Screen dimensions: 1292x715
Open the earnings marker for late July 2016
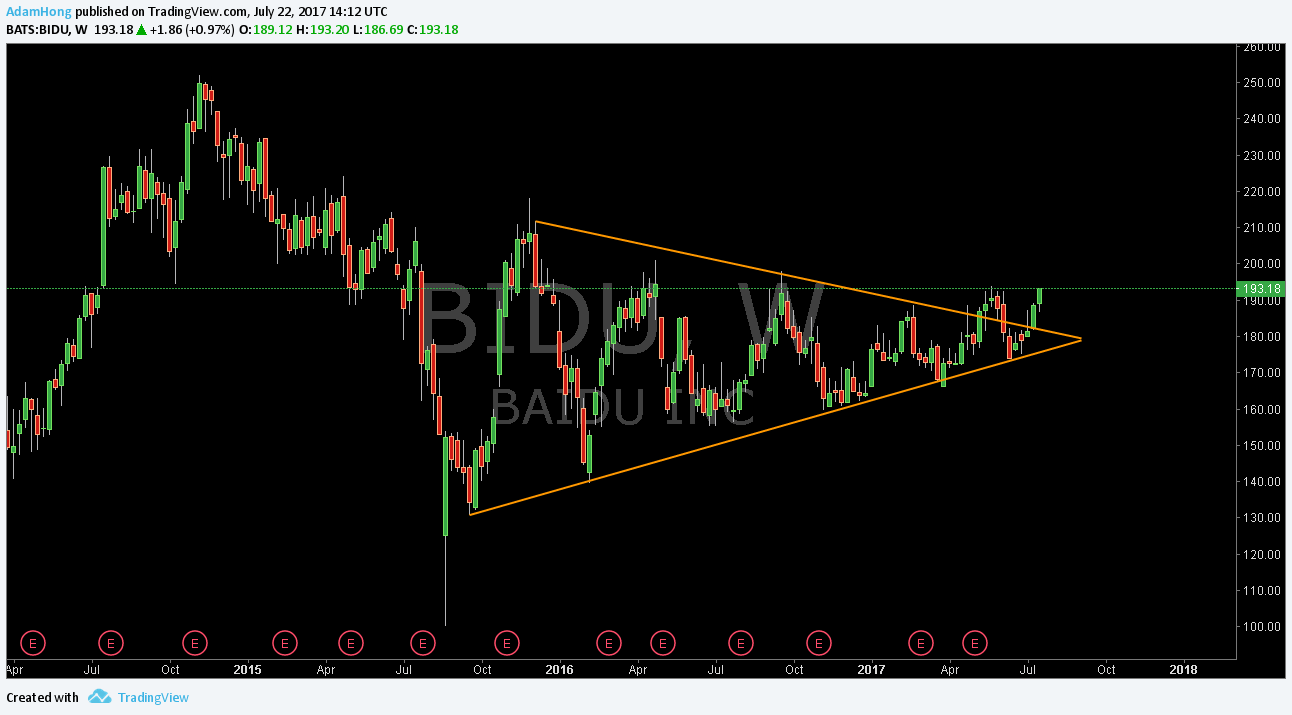pyautogui.click(x=740, y=641)
